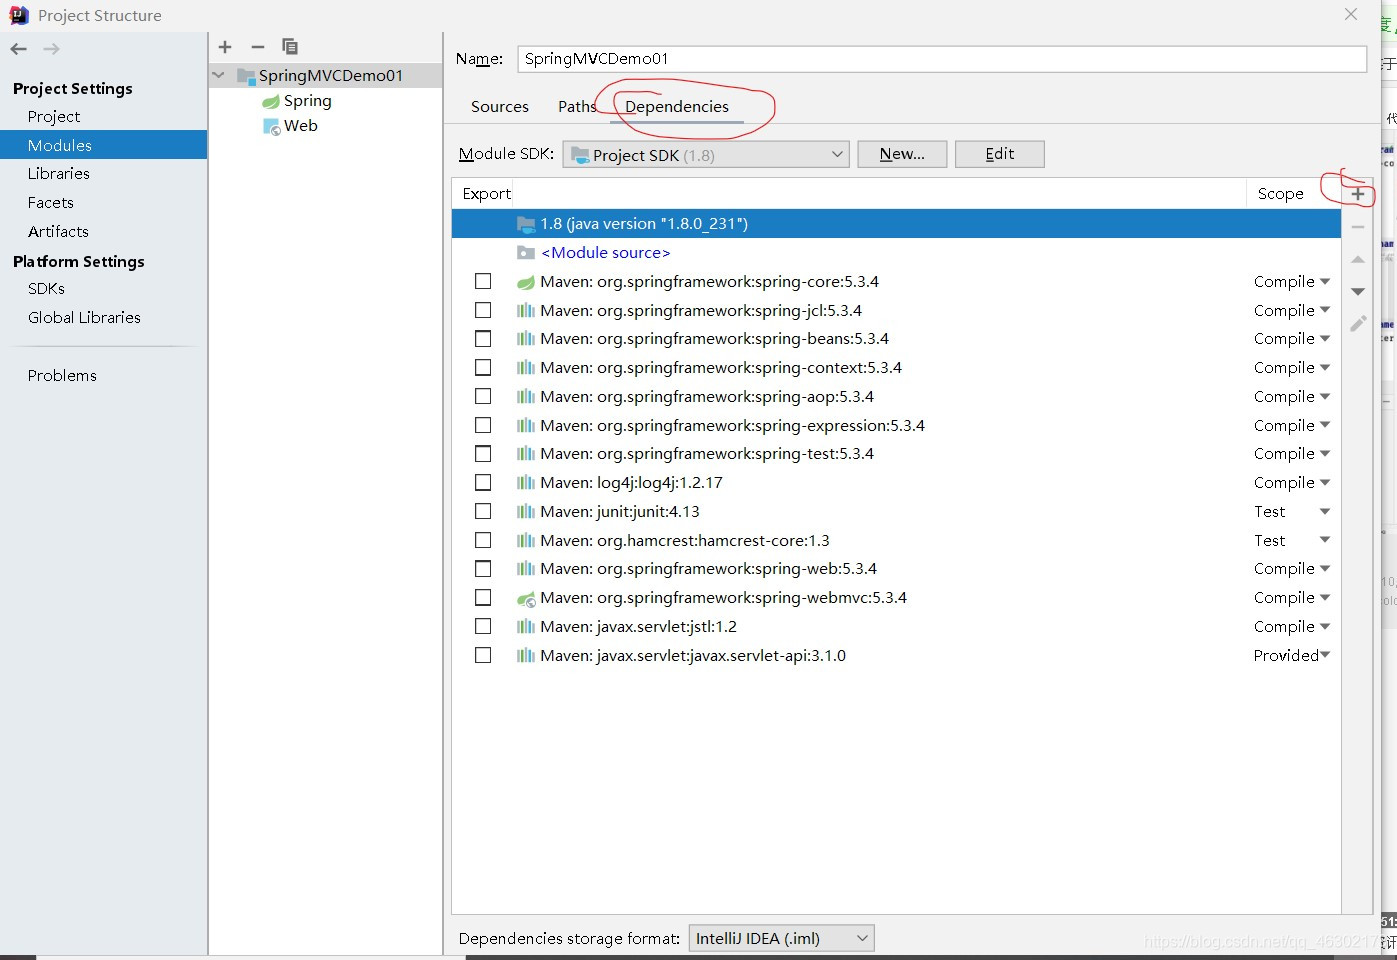Click the spring-core library leaf icon

(x=526, y=282)
